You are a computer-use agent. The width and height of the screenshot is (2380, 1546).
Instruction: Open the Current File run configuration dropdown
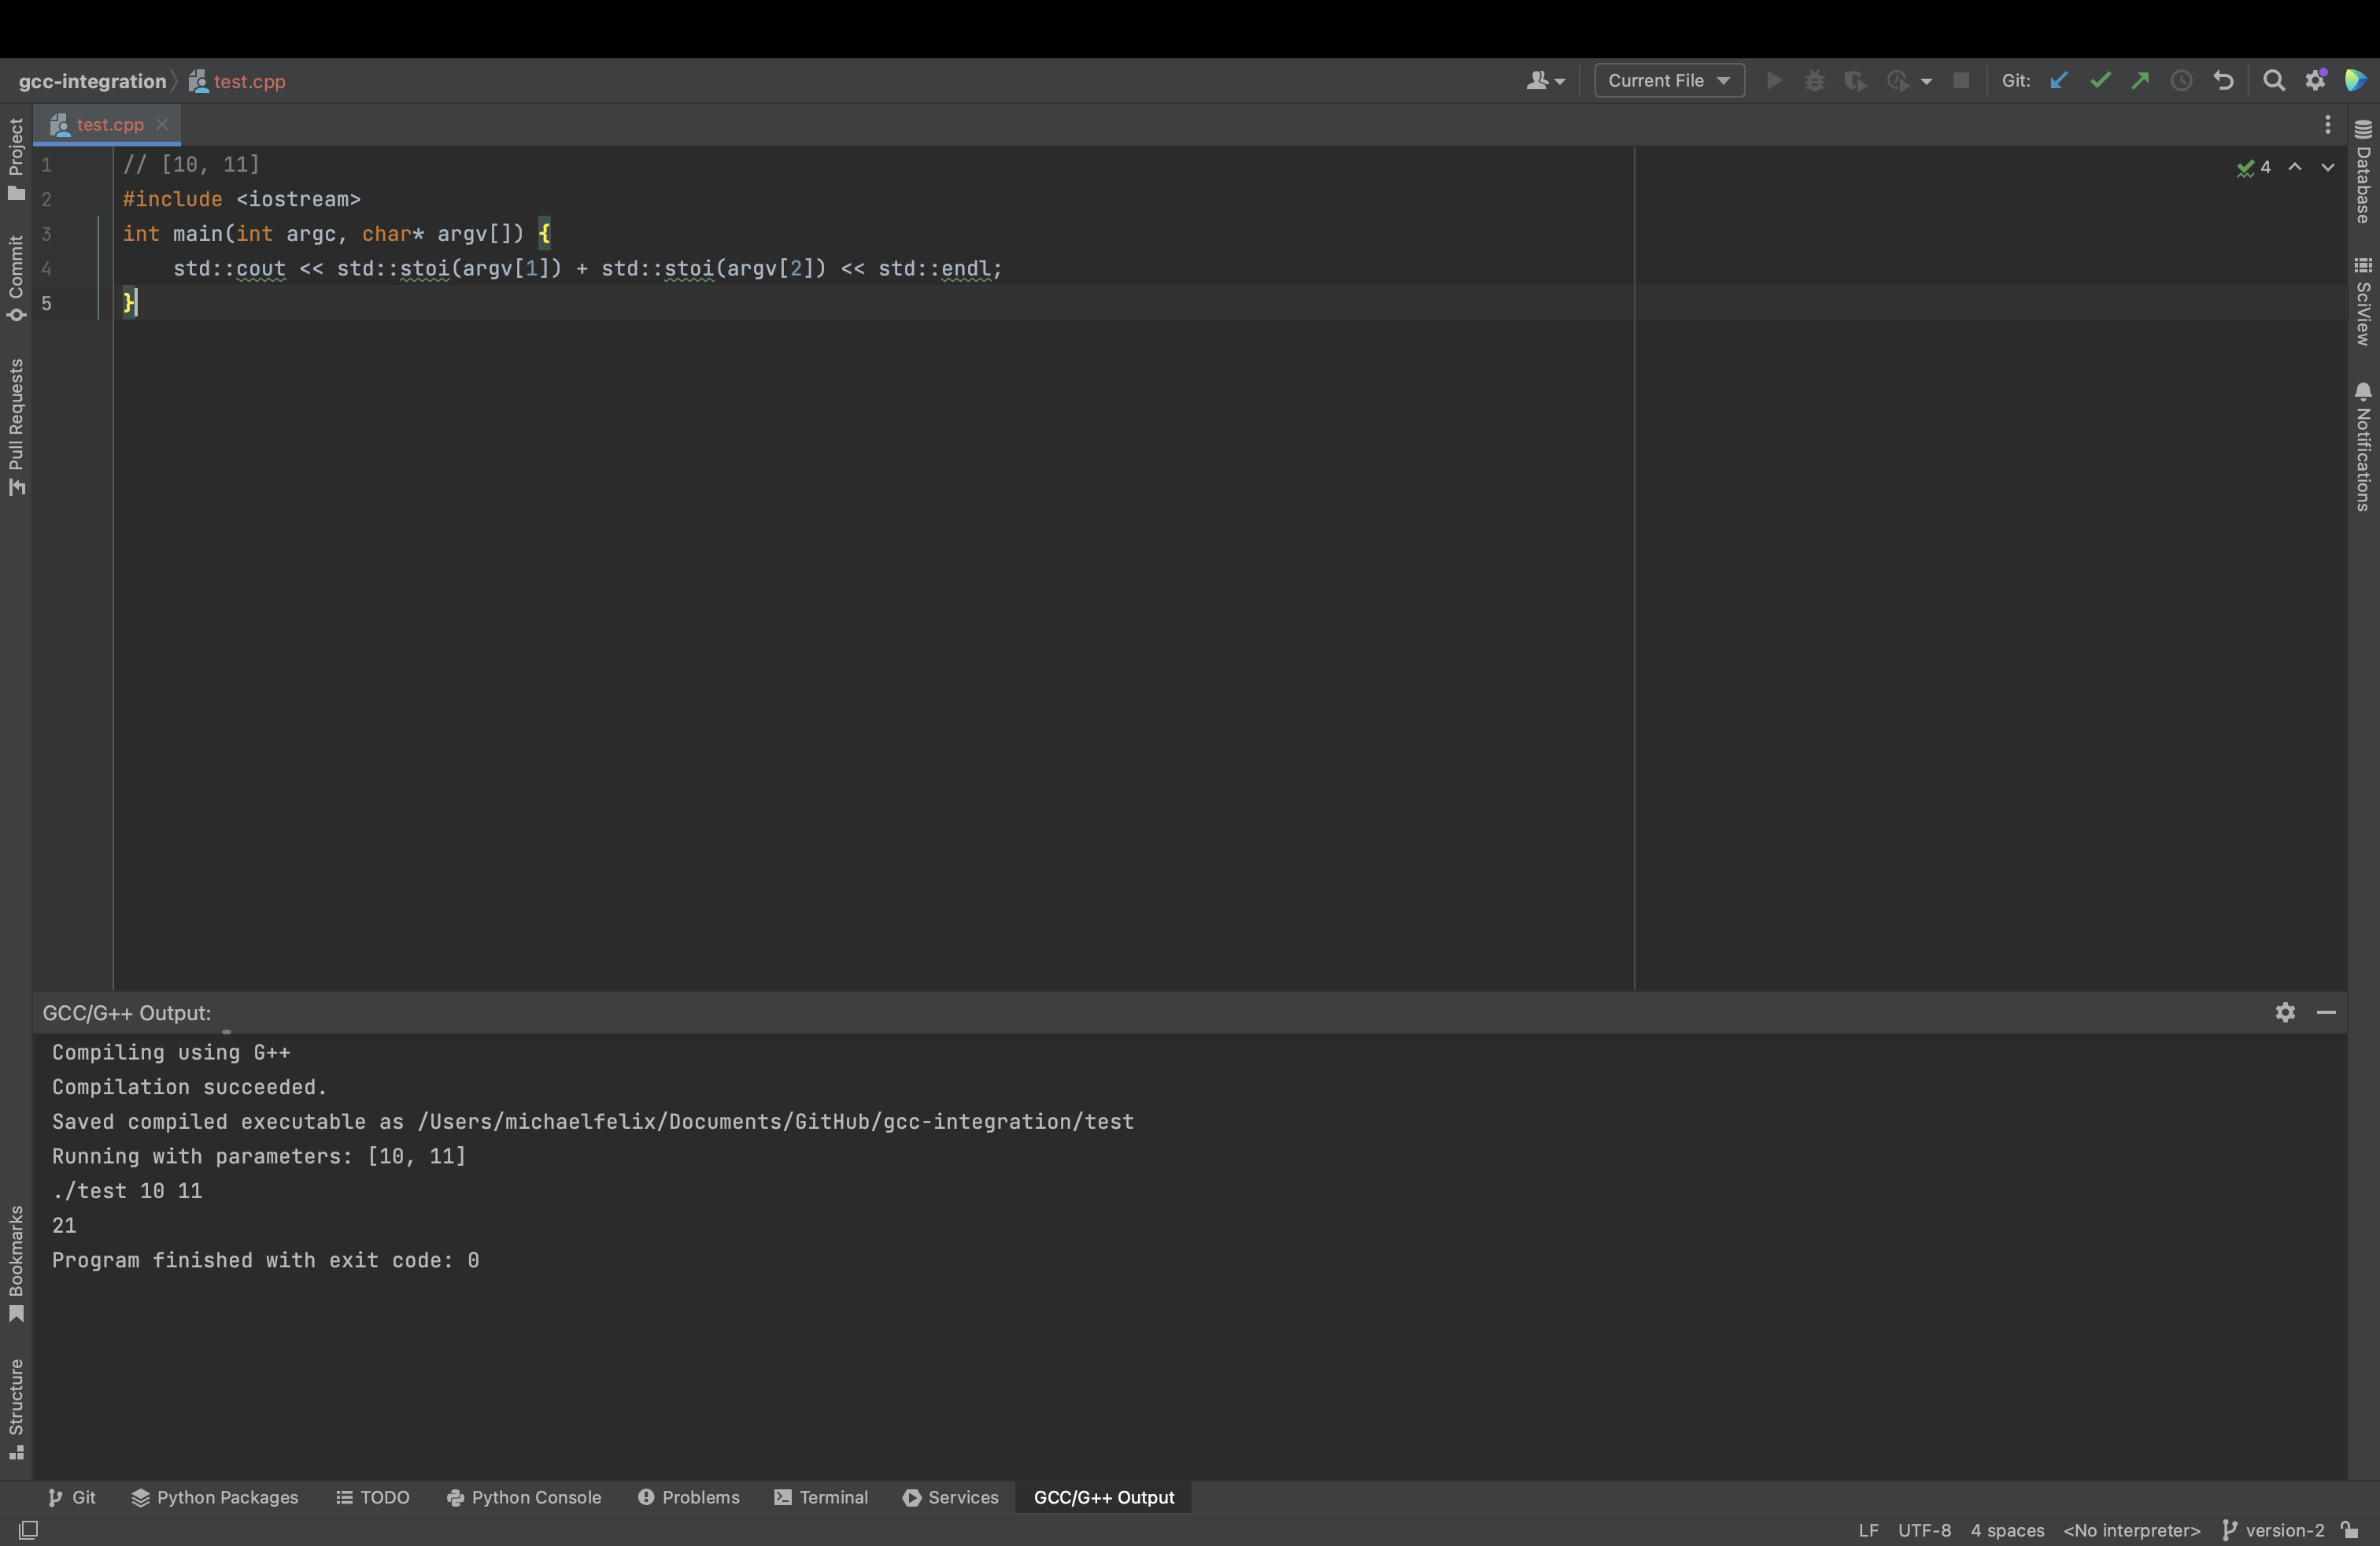(1669, 81)
